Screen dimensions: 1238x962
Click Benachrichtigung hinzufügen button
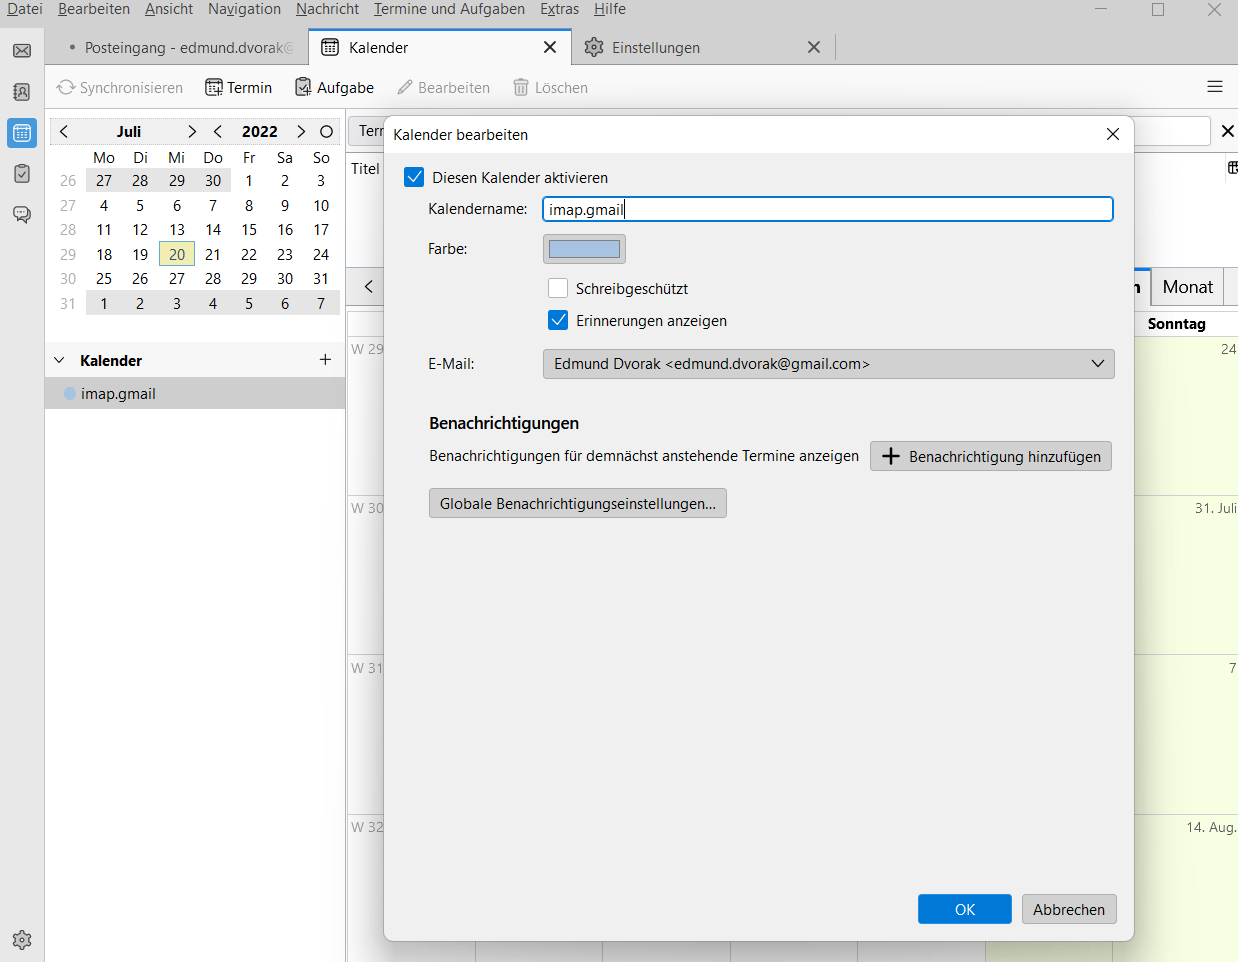pyautogui.click(x=990, y=457)
